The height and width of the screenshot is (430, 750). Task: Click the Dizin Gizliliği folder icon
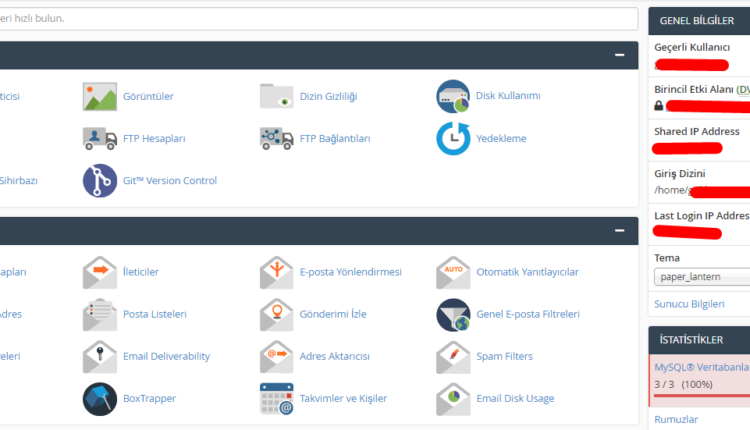[276, 96]
